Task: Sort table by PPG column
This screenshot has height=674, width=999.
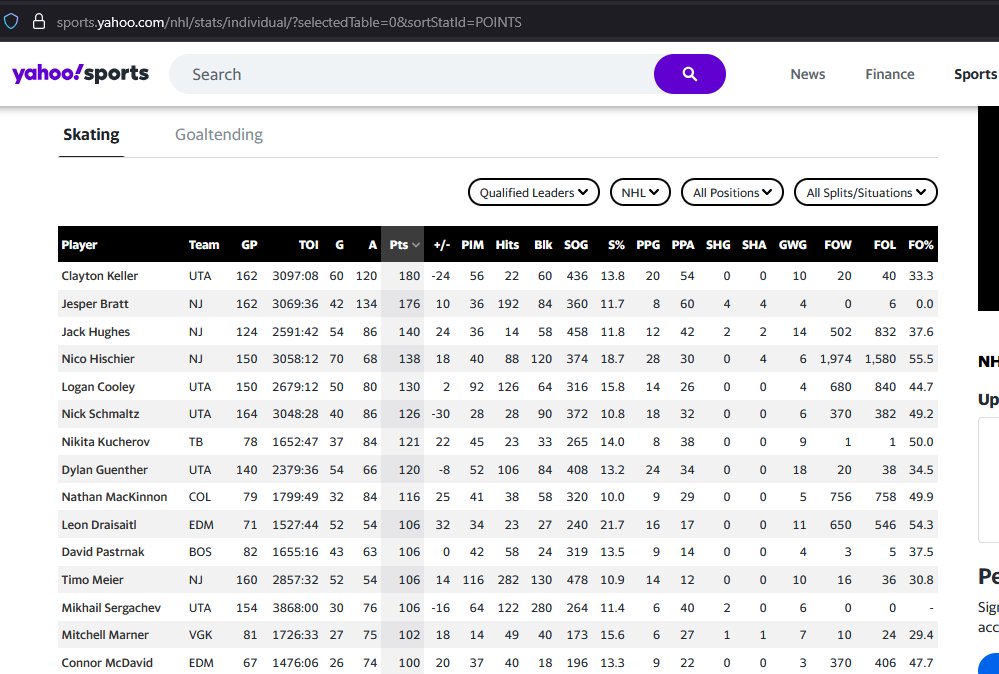Action: [x=648, y=245]
